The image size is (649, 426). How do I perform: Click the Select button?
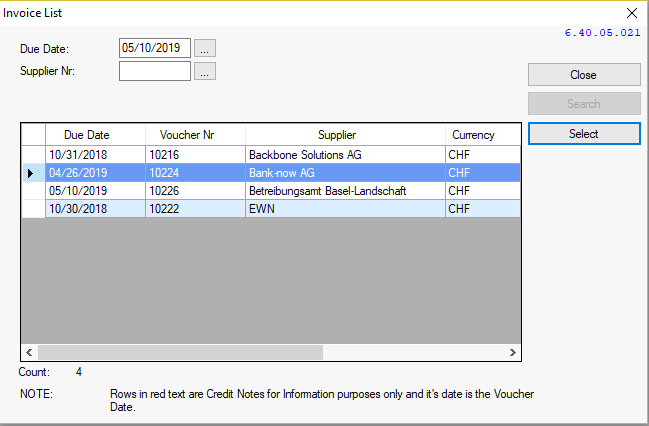coord(584,134)
